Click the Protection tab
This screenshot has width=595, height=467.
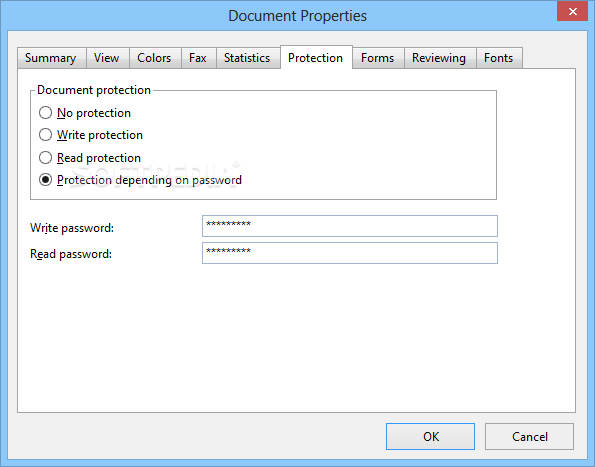[x=316, y=57]
